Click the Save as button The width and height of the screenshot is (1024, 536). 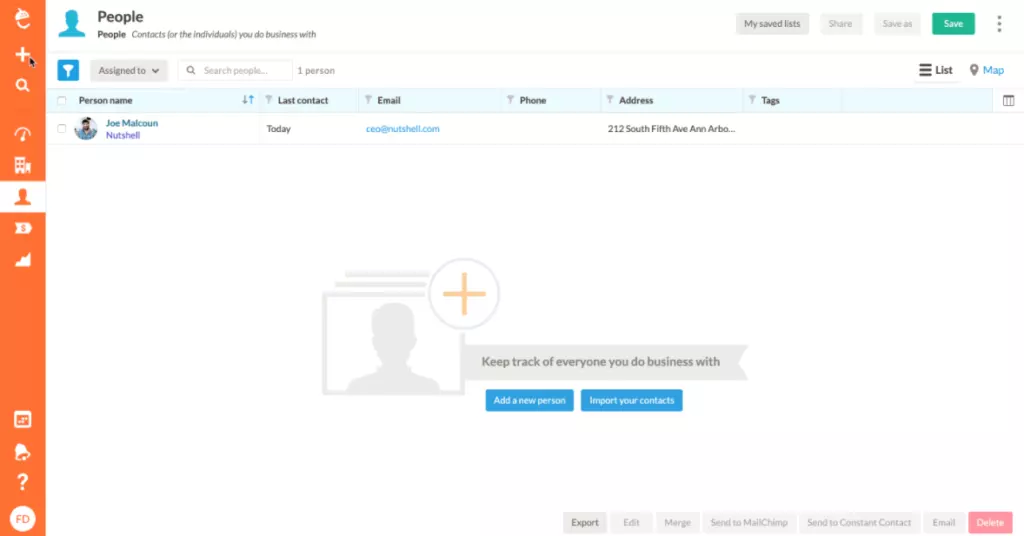click(x=897, y=24)
